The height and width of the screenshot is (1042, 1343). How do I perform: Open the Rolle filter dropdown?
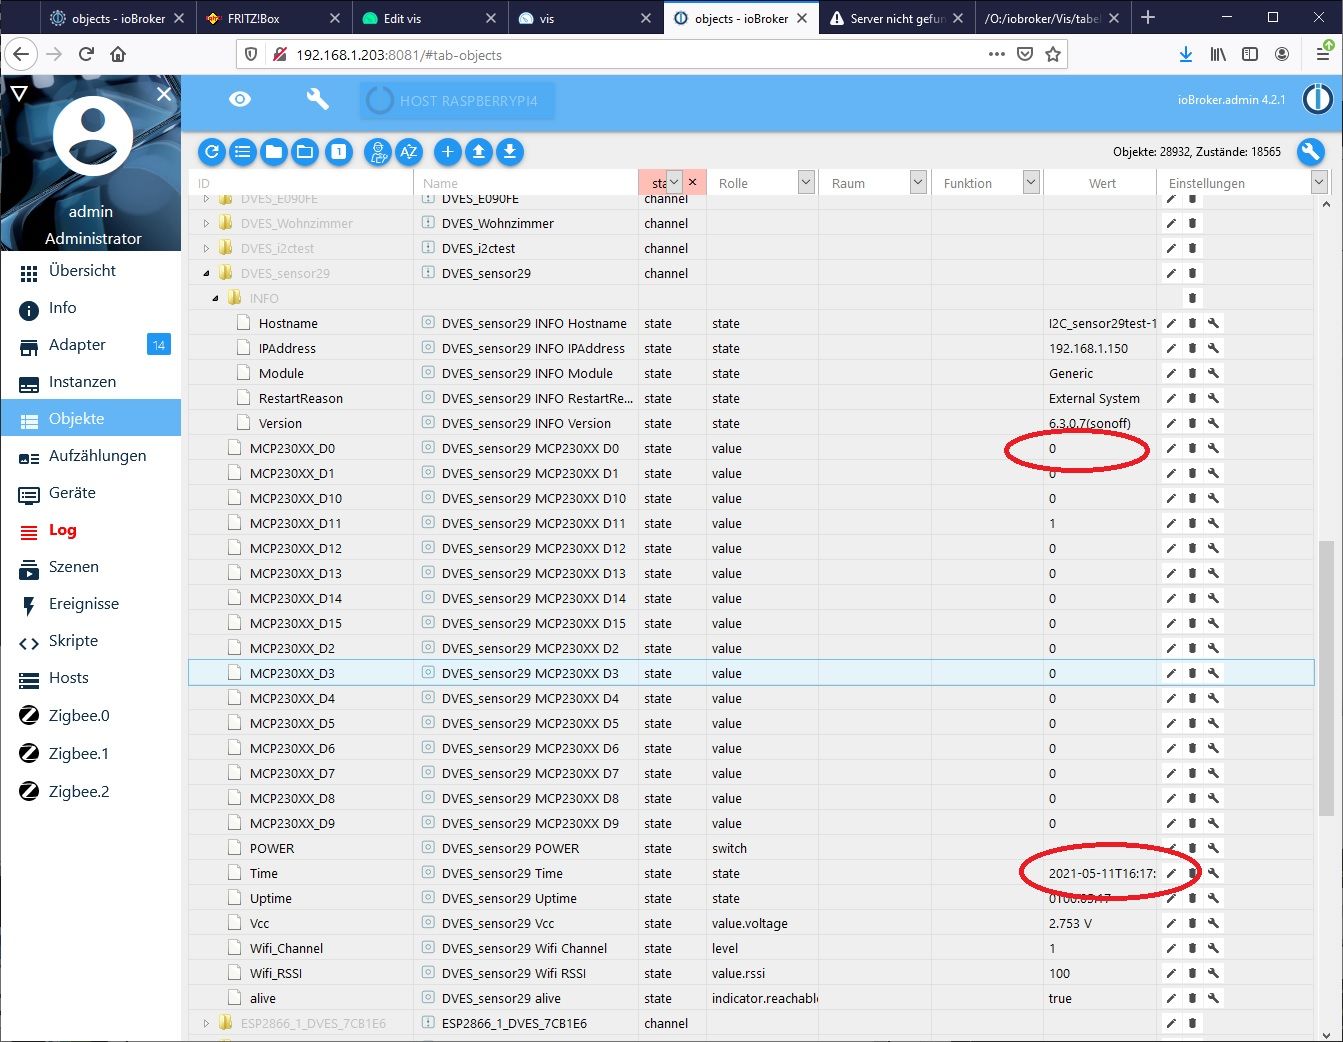click(x=806, y=182)
